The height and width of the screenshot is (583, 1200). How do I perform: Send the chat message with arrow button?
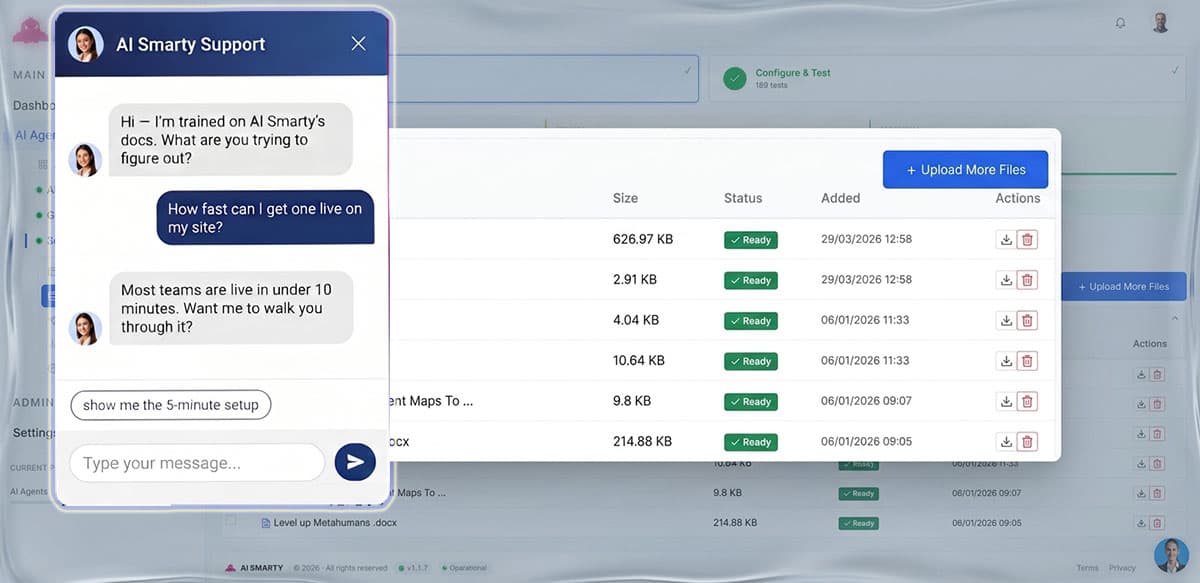[355, 462]
